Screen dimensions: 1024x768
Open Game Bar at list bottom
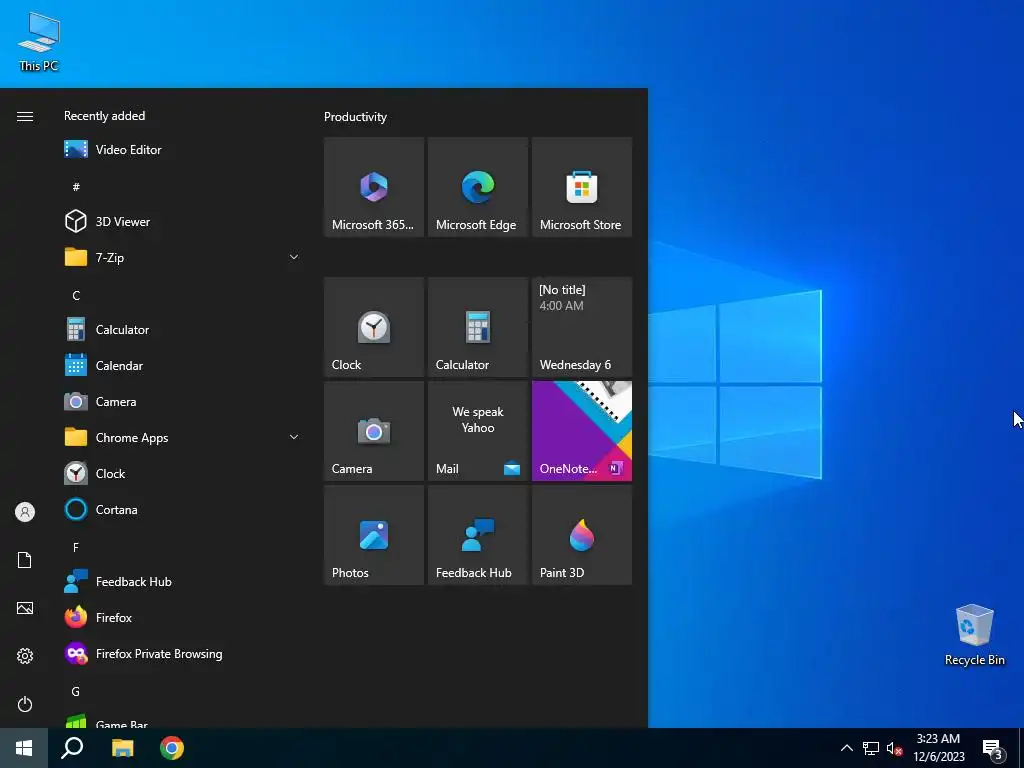[182, 721]
